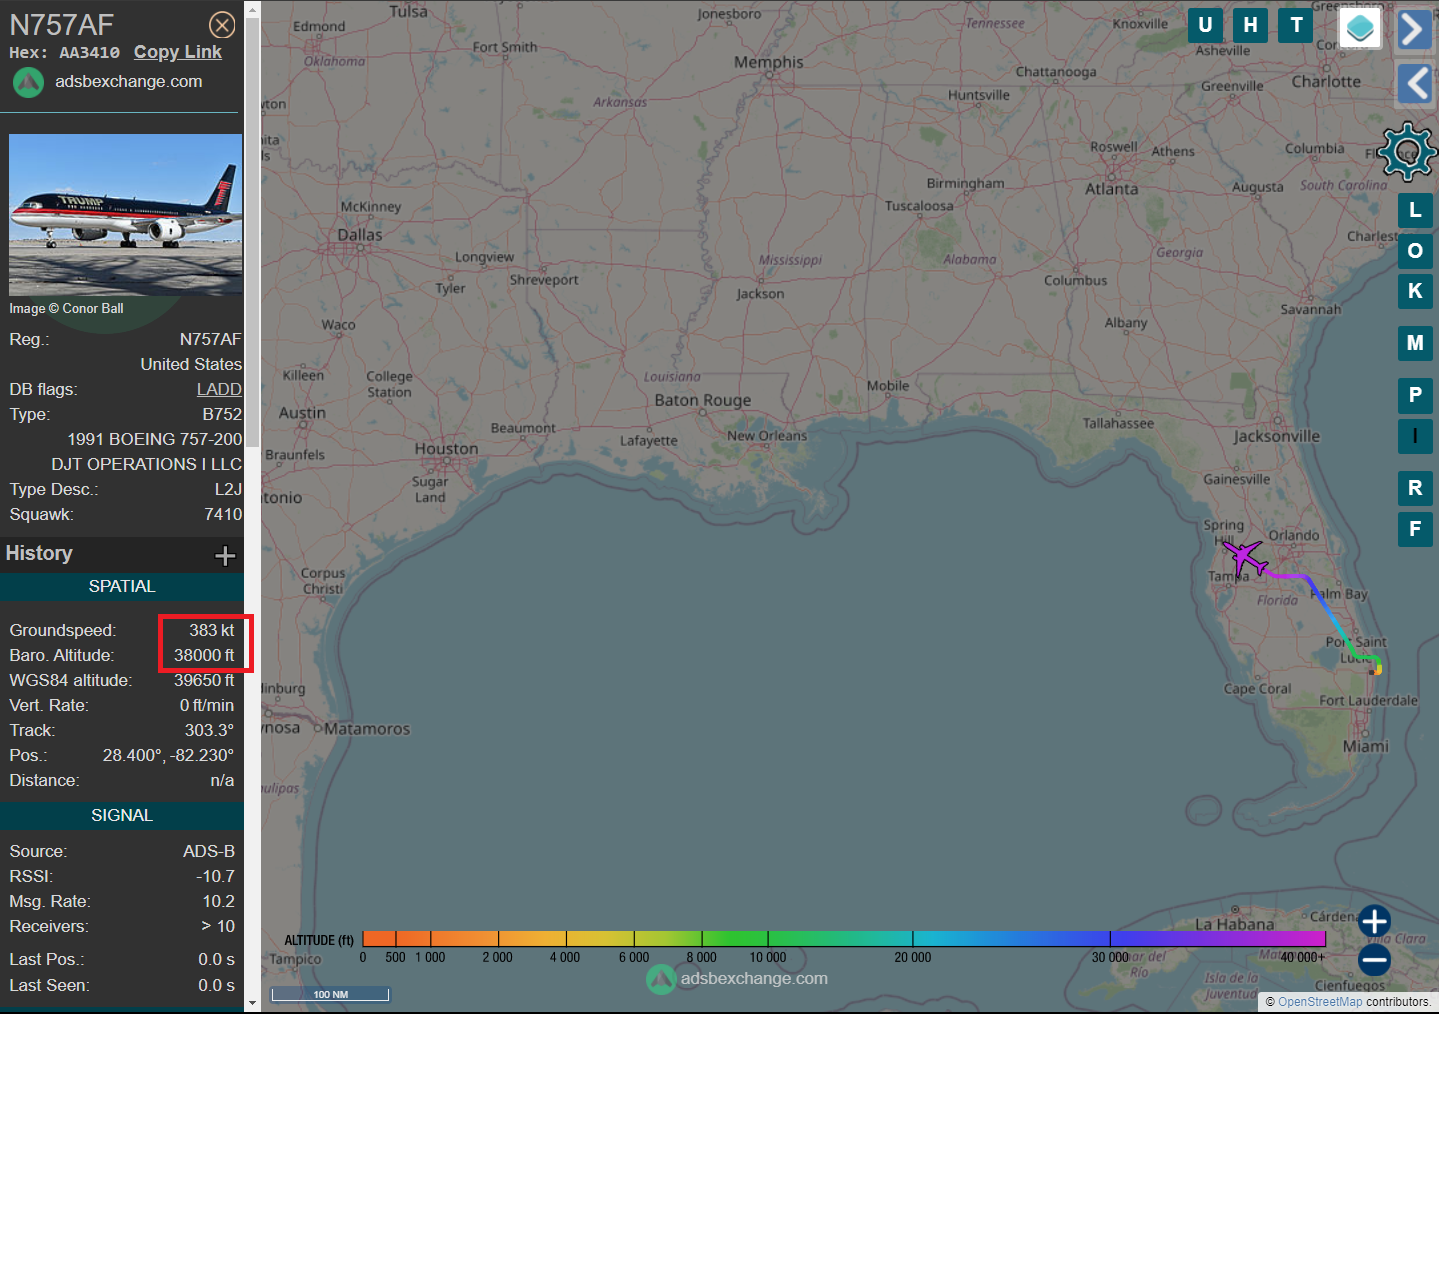The image size is (1439, 1280).
Task: Click the SIGNAL section header
Action: [122, 816]
